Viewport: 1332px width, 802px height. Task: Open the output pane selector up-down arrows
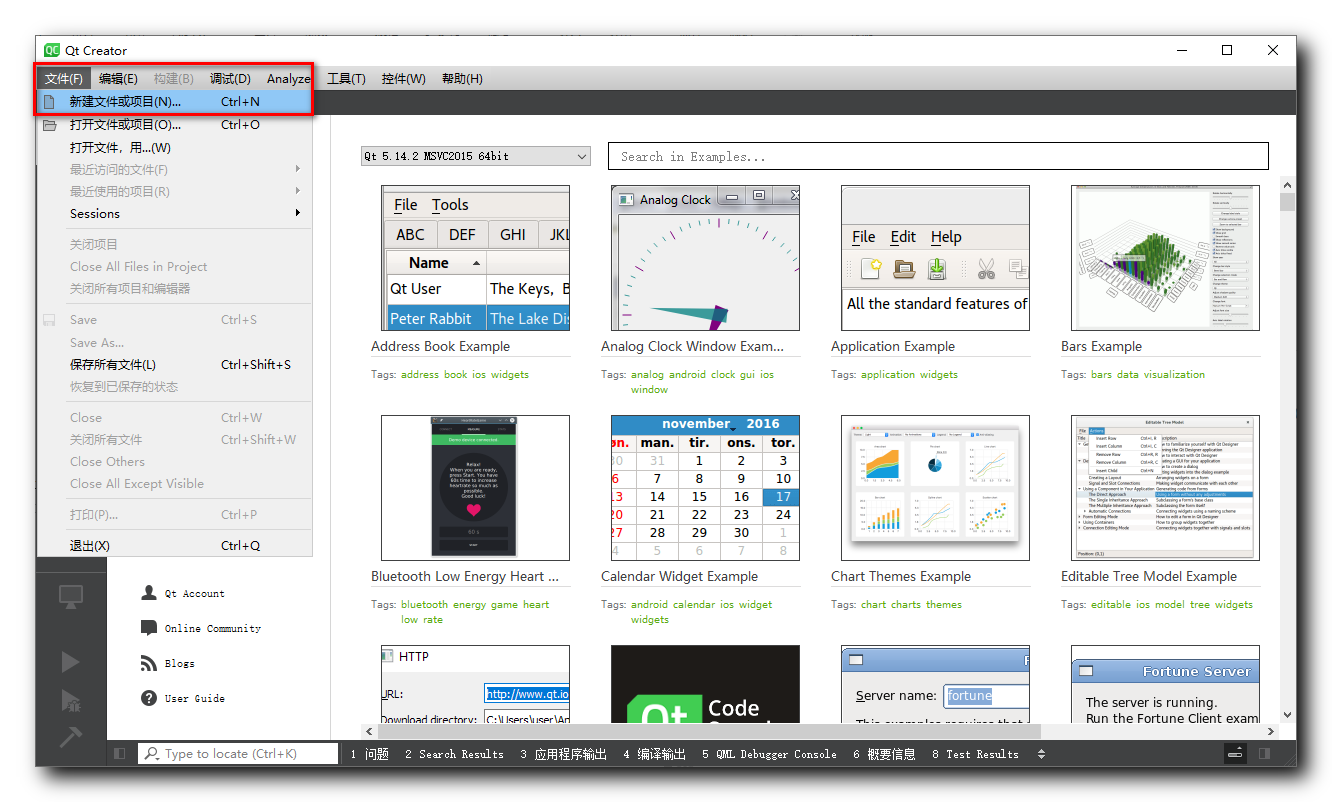pos(1041,754)
